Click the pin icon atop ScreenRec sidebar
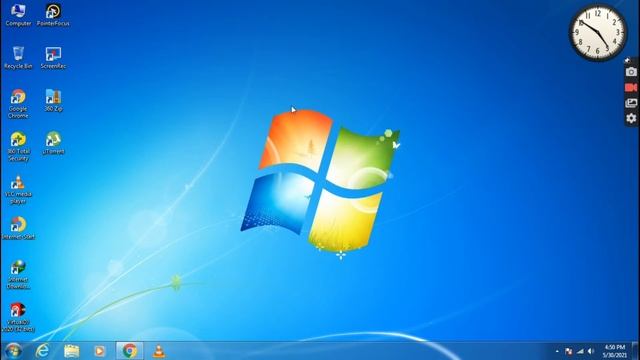 coord(628,60)
